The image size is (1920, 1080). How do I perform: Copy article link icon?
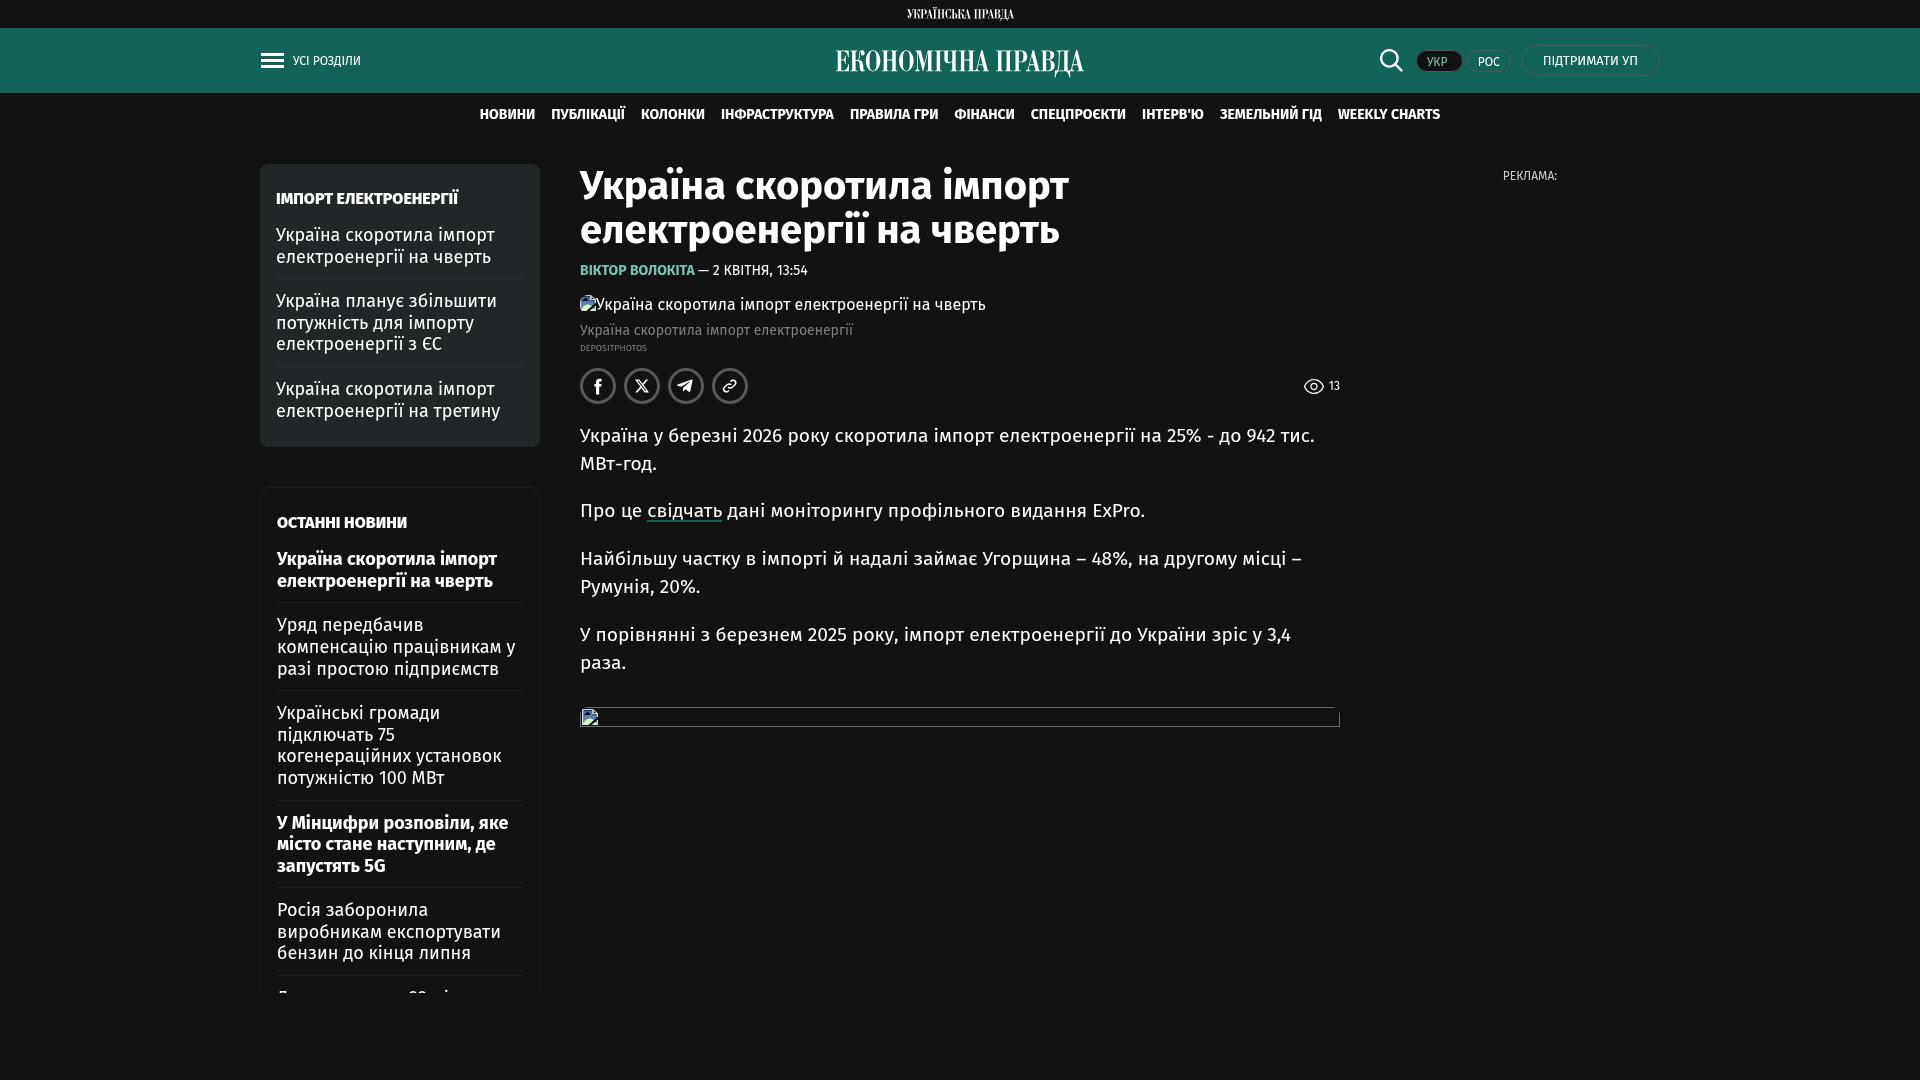point(730,386)
